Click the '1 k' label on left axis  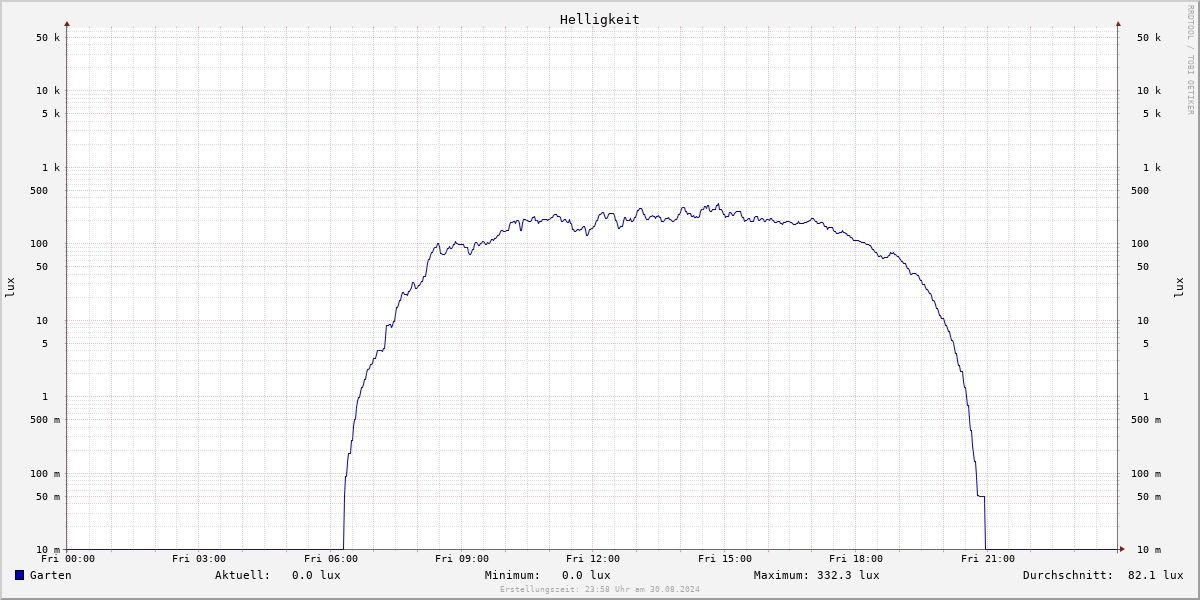[x=51, y=167]
